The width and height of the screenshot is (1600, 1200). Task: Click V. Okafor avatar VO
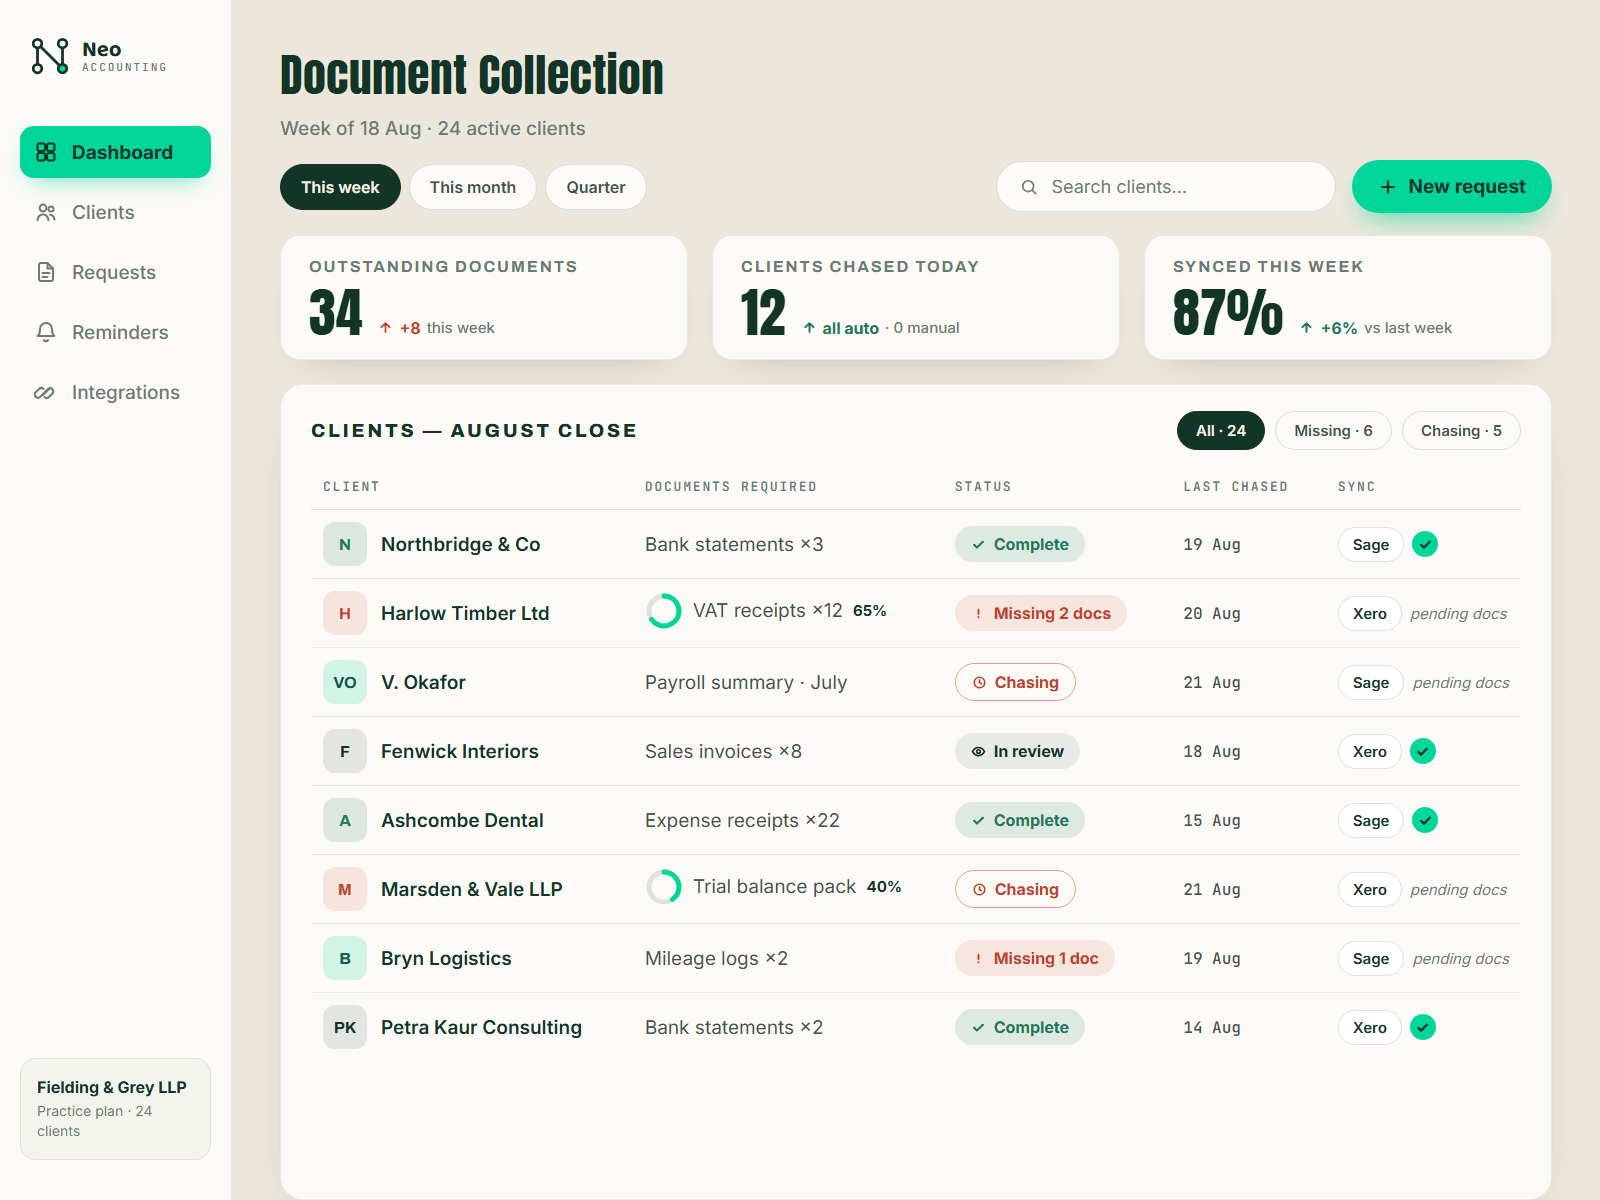(345, 682)
